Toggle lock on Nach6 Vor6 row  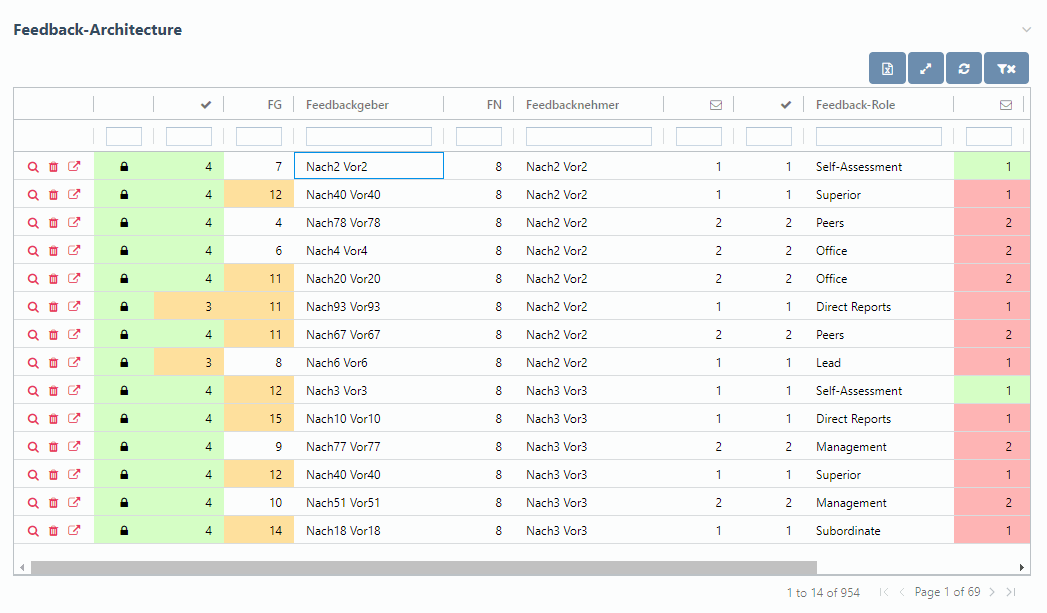coord(124,363)
